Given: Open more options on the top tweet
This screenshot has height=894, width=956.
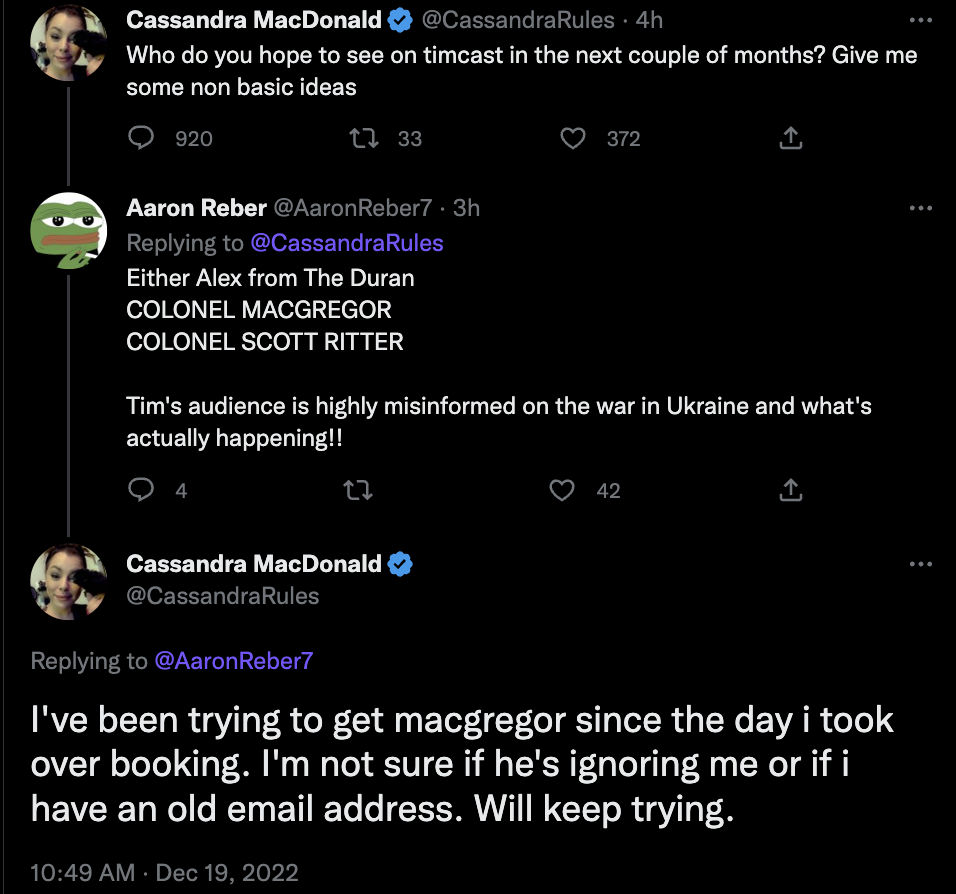Looking at the screenshot, I should click(x=920, y=20).
